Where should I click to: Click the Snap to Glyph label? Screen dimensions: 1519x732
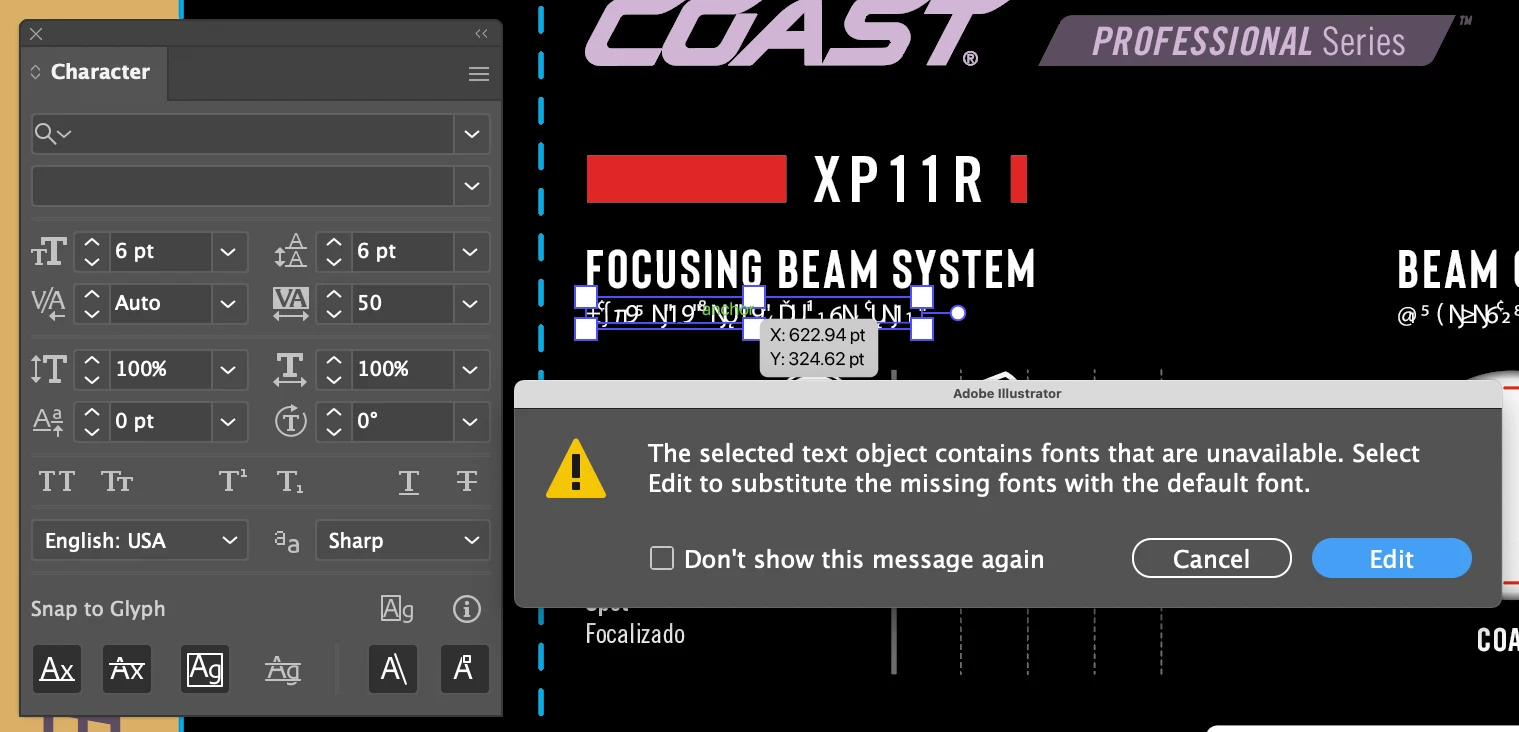(x=98, y=609)
